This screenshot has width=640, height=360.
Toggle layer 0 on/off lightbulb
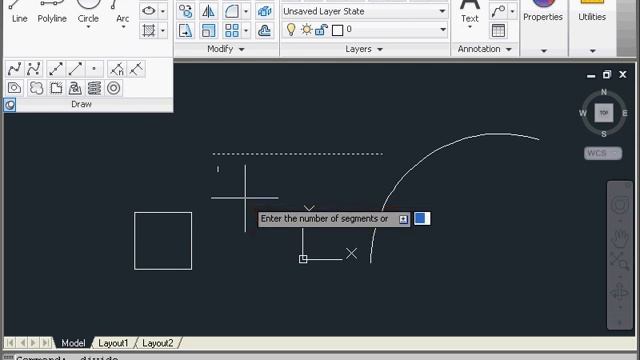coord(291,29)
